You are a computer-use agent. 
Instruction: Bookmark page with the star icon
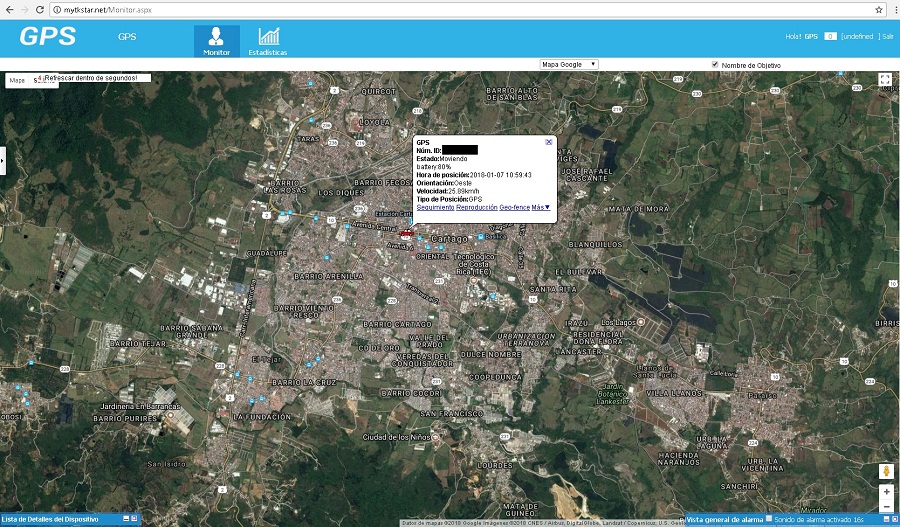(878, 9)
